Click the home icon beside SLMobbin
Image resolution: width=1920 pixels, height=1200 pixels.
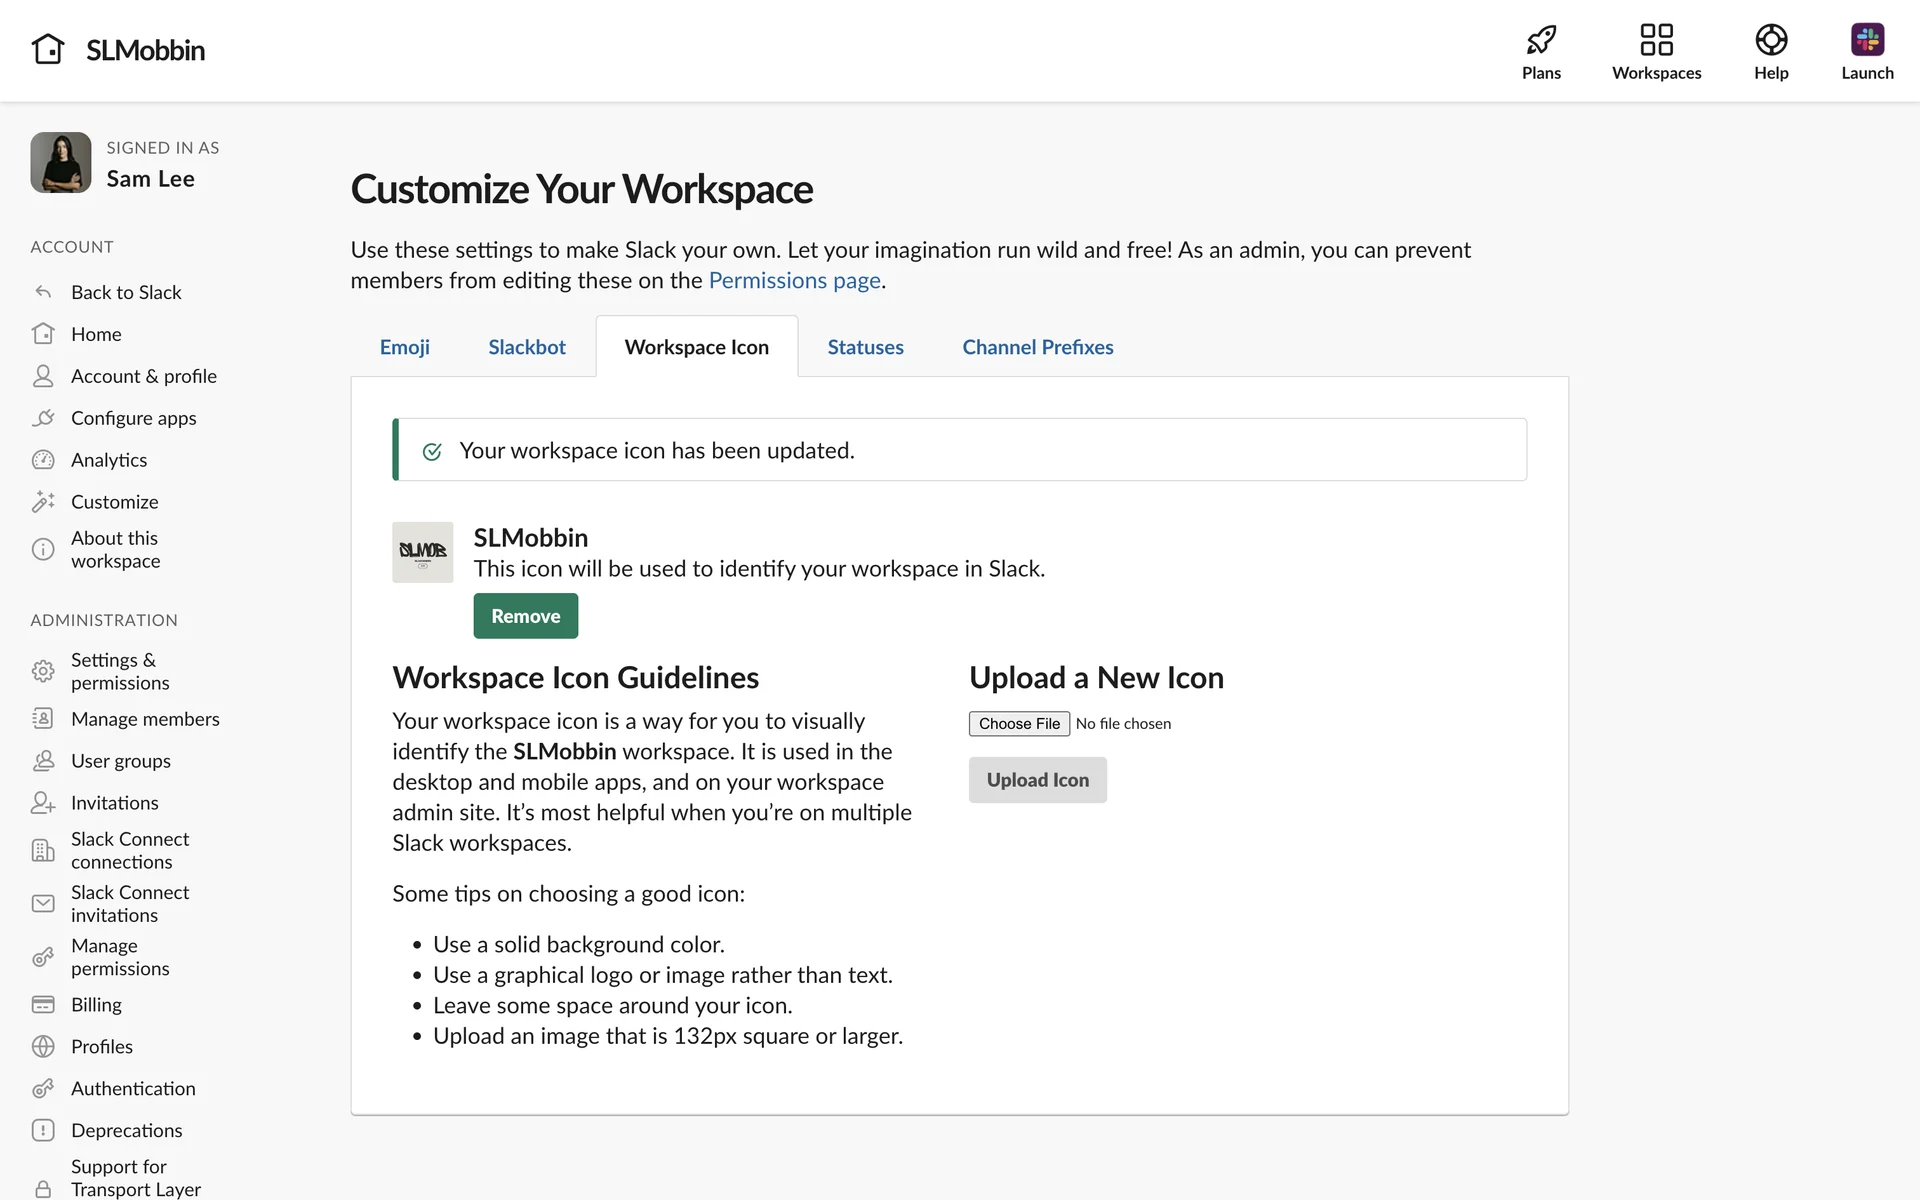coord(47,49)
